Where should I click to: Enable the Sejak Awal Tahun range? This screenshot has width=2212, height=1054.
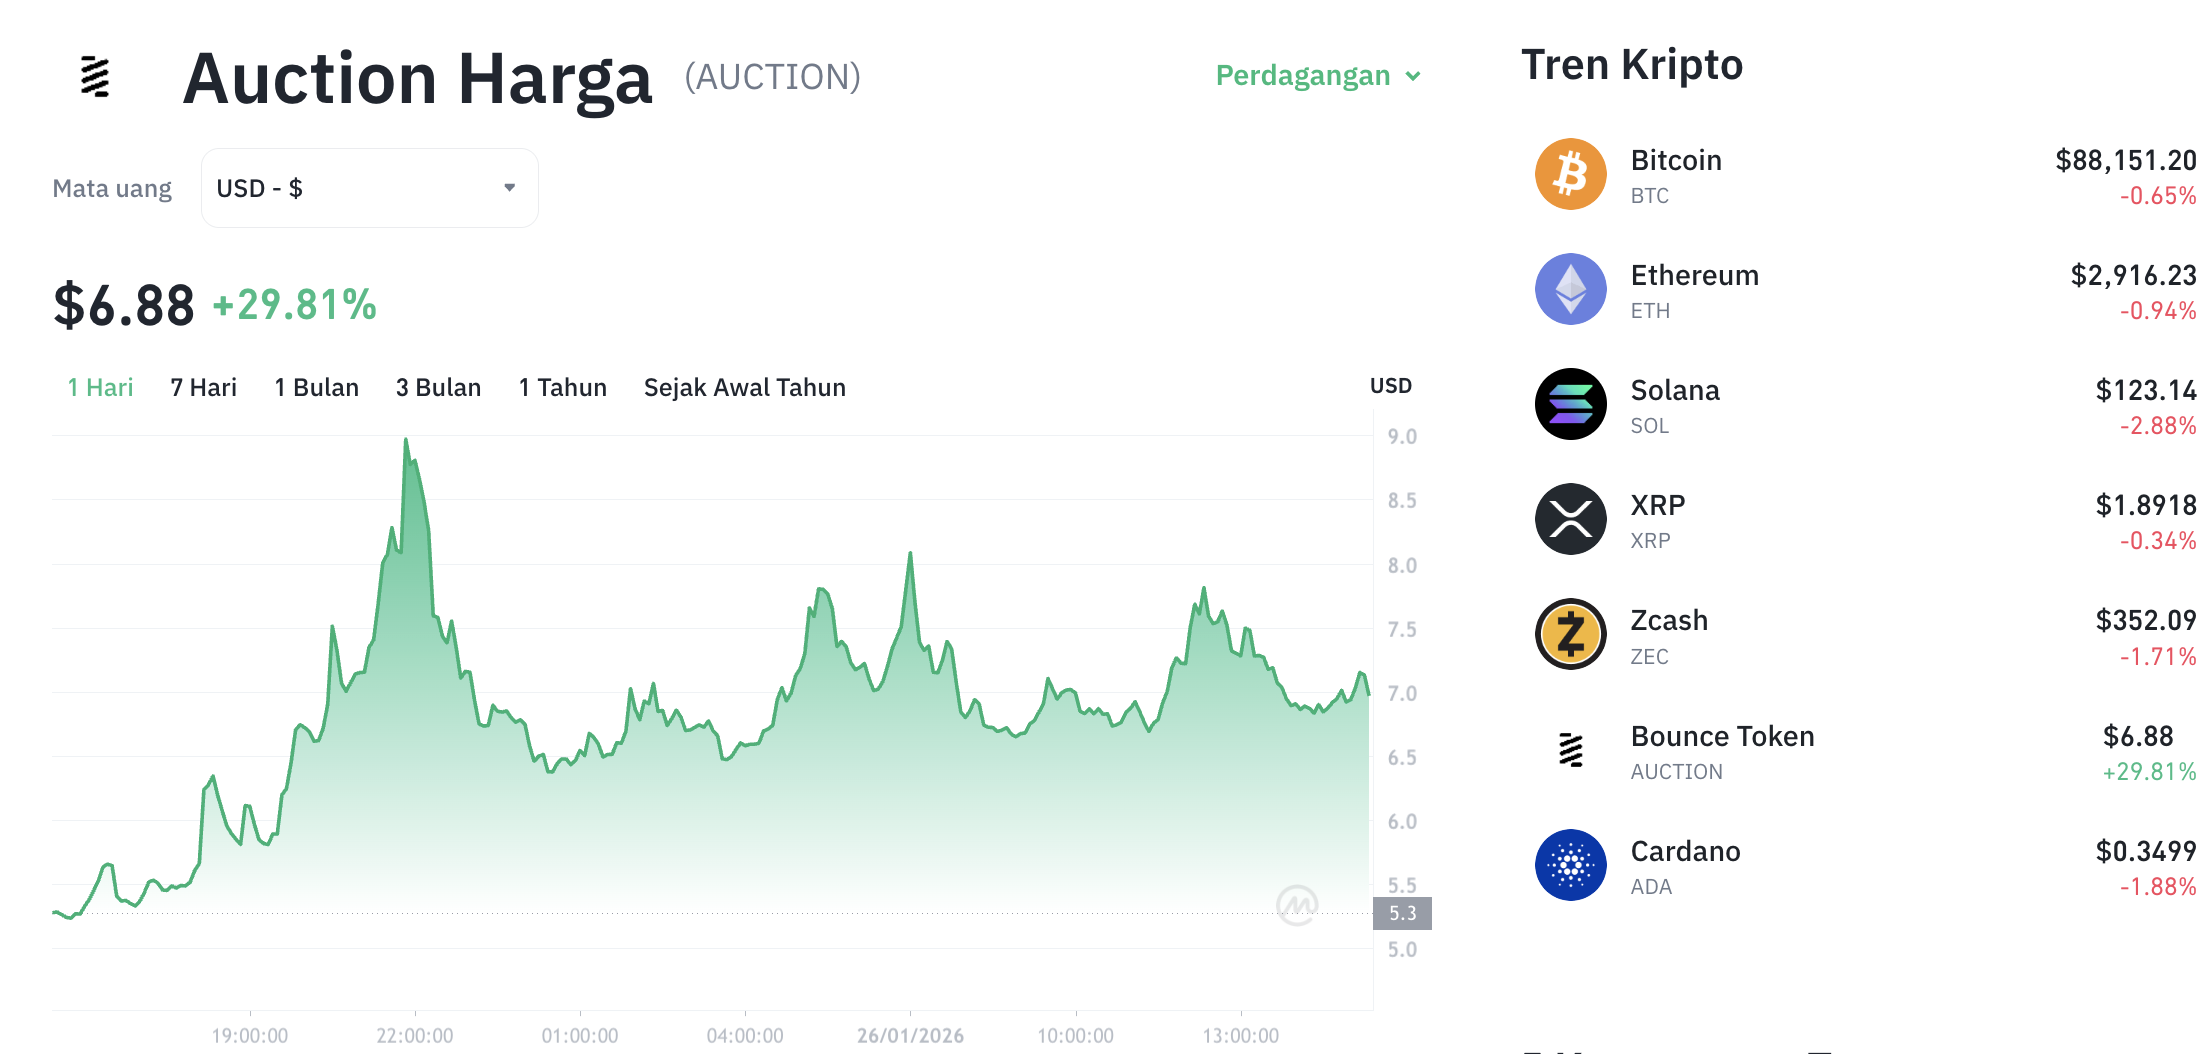point(745,387)
